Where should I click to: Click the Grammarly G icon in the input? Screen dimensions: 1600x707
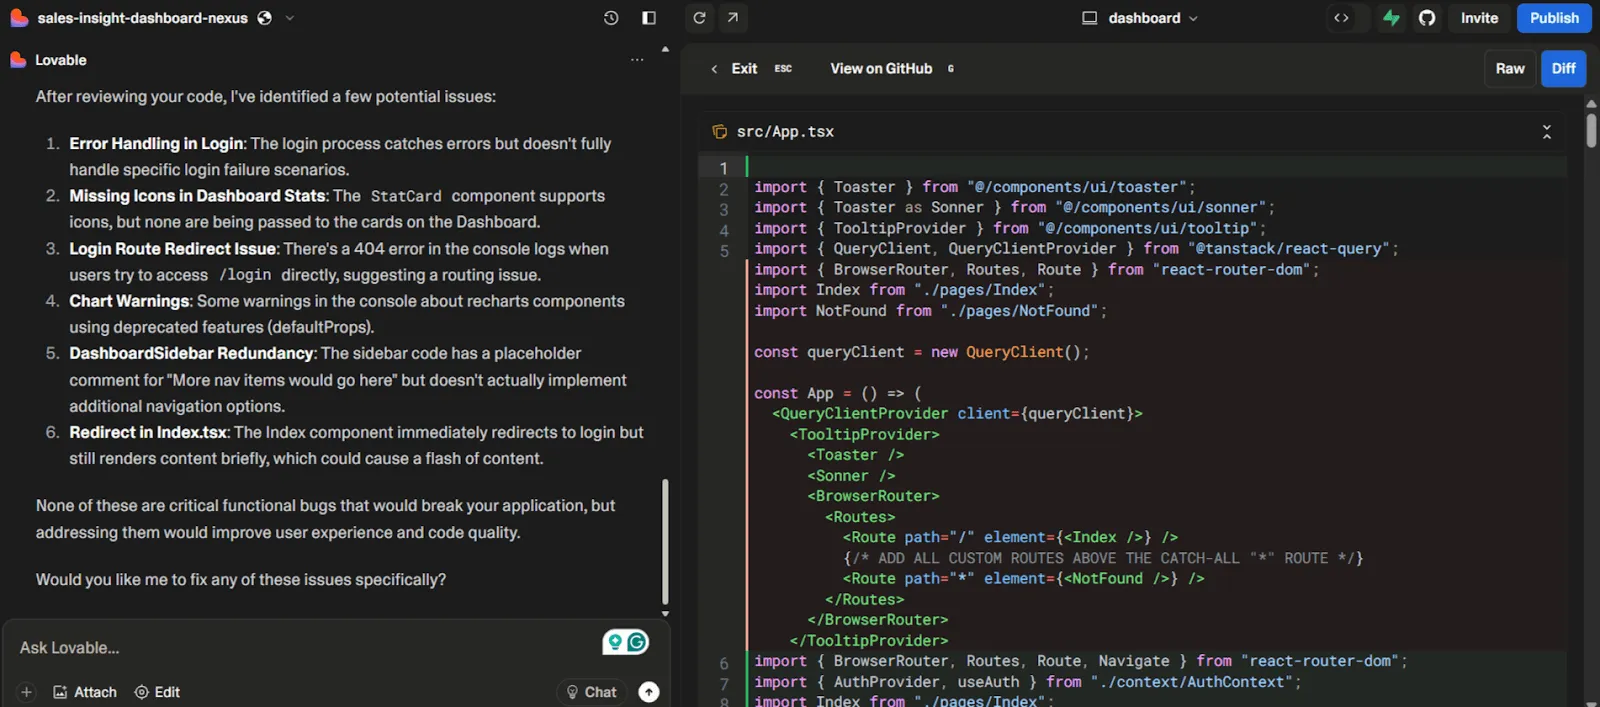click(636, 642)
